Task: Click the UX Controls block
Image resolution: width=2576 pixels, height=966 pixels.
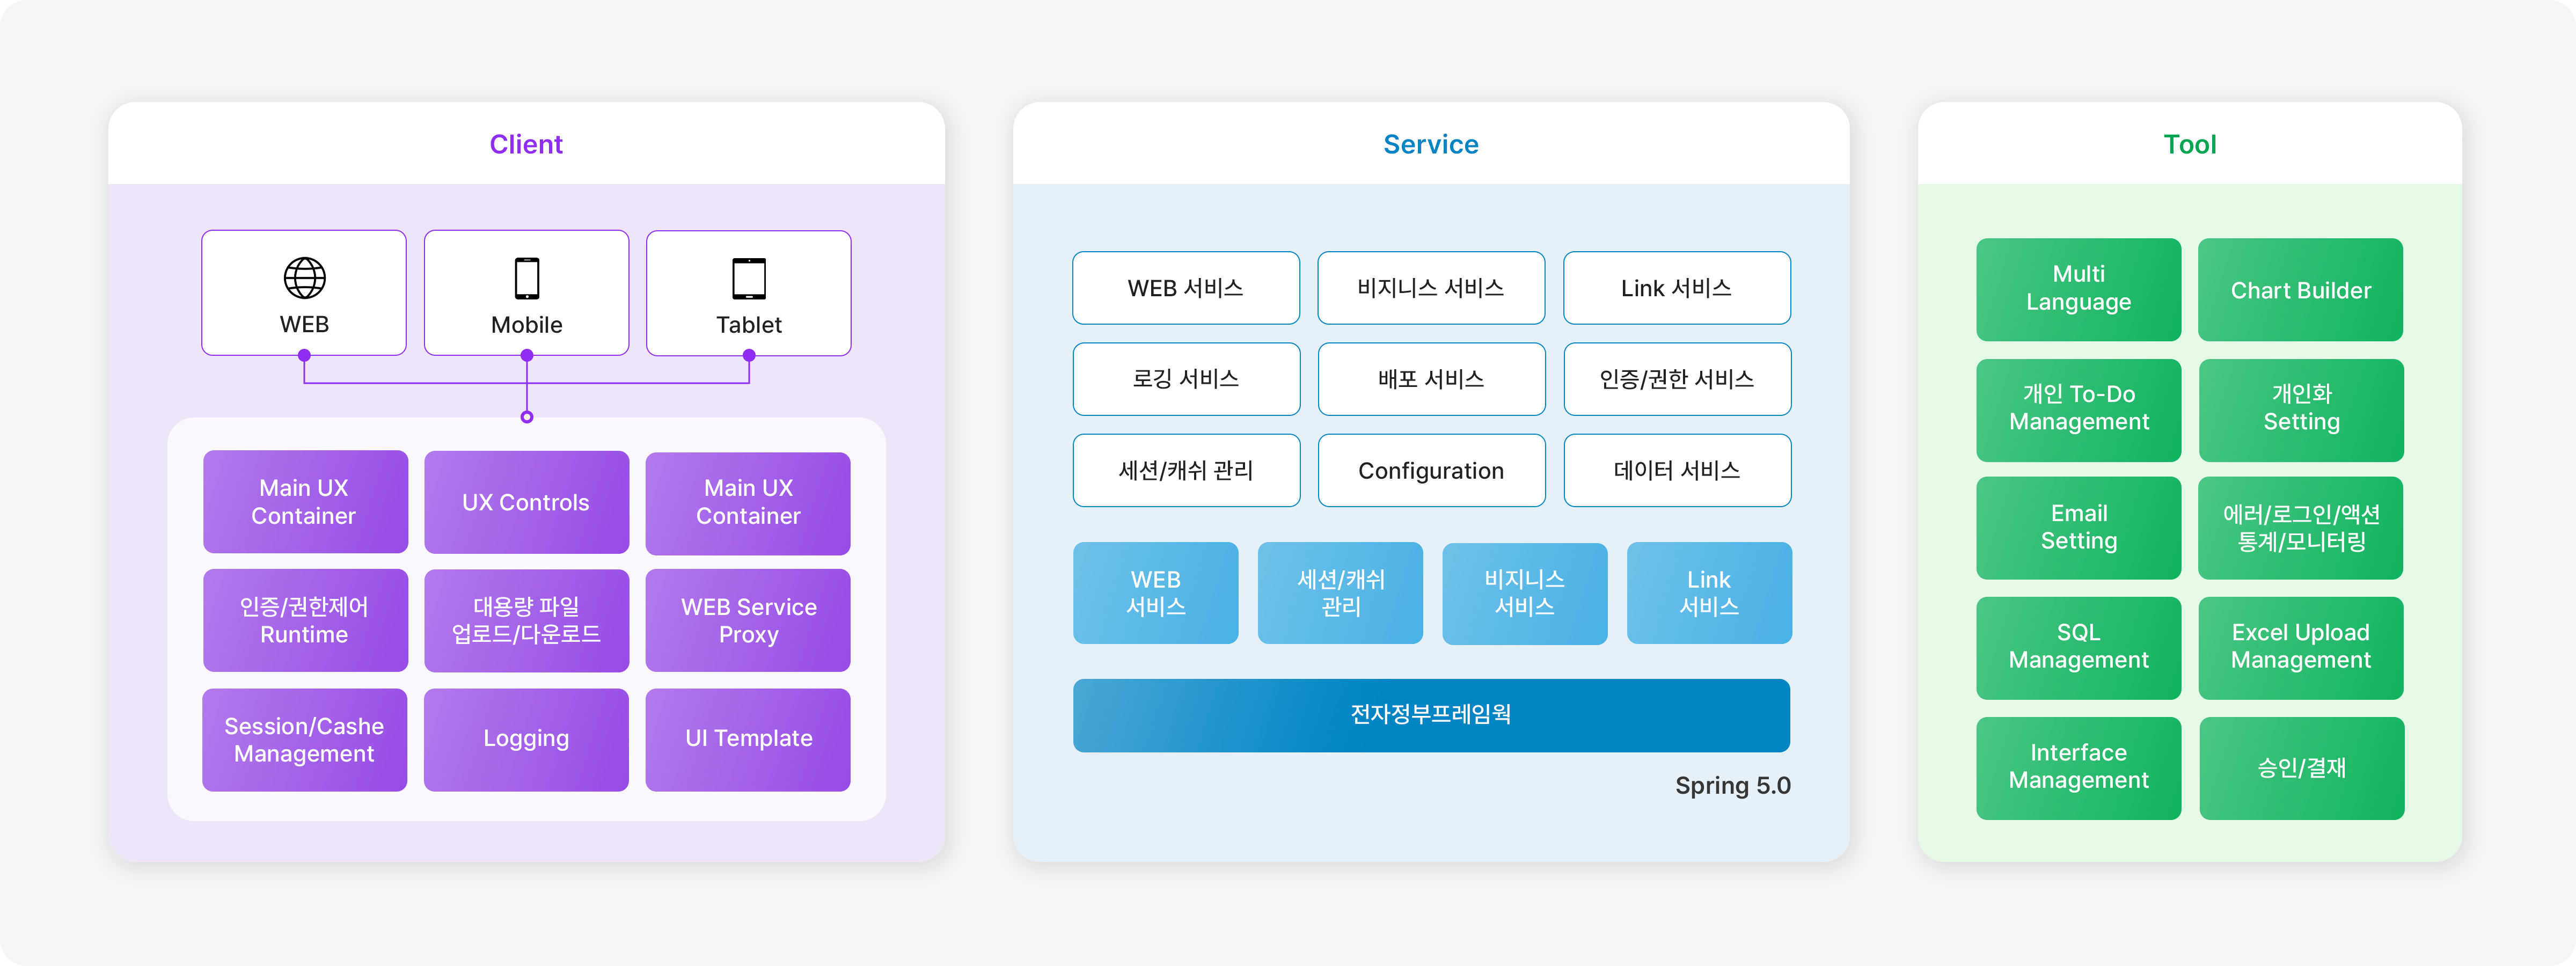Action: pos(526,502)
